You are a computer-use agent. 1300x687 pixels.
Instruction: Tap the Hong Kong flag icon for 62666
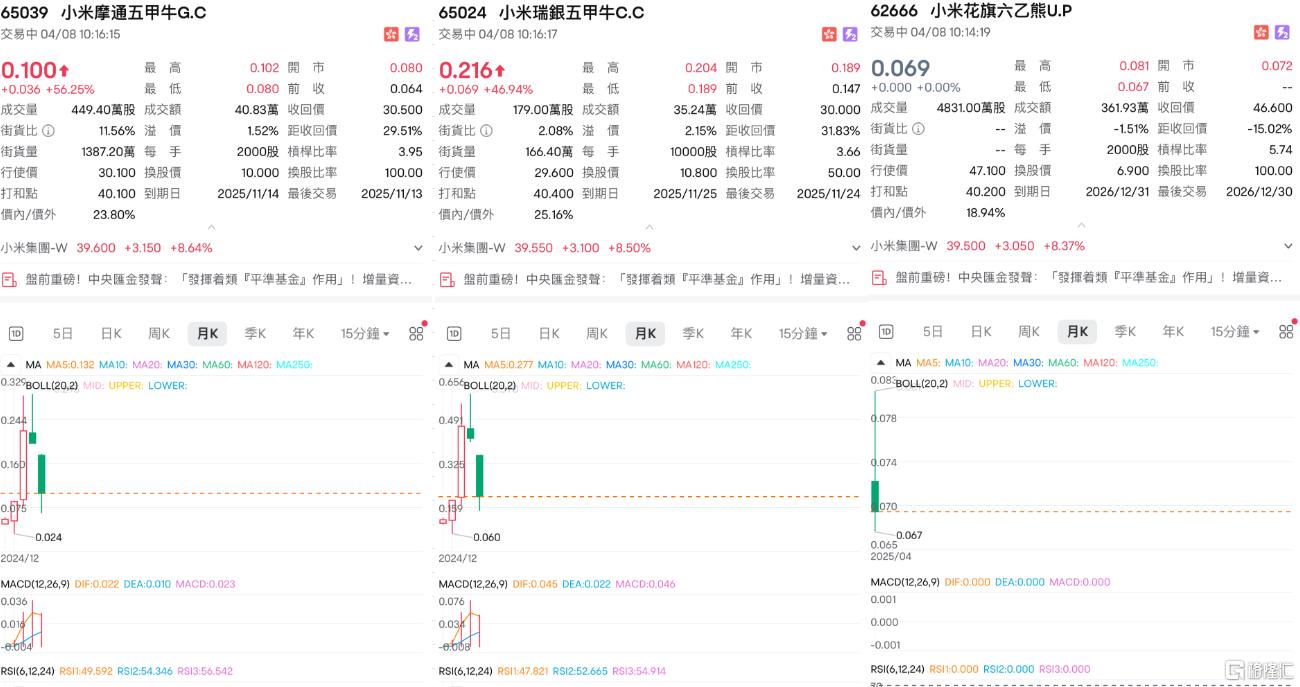coord(1261,33)
